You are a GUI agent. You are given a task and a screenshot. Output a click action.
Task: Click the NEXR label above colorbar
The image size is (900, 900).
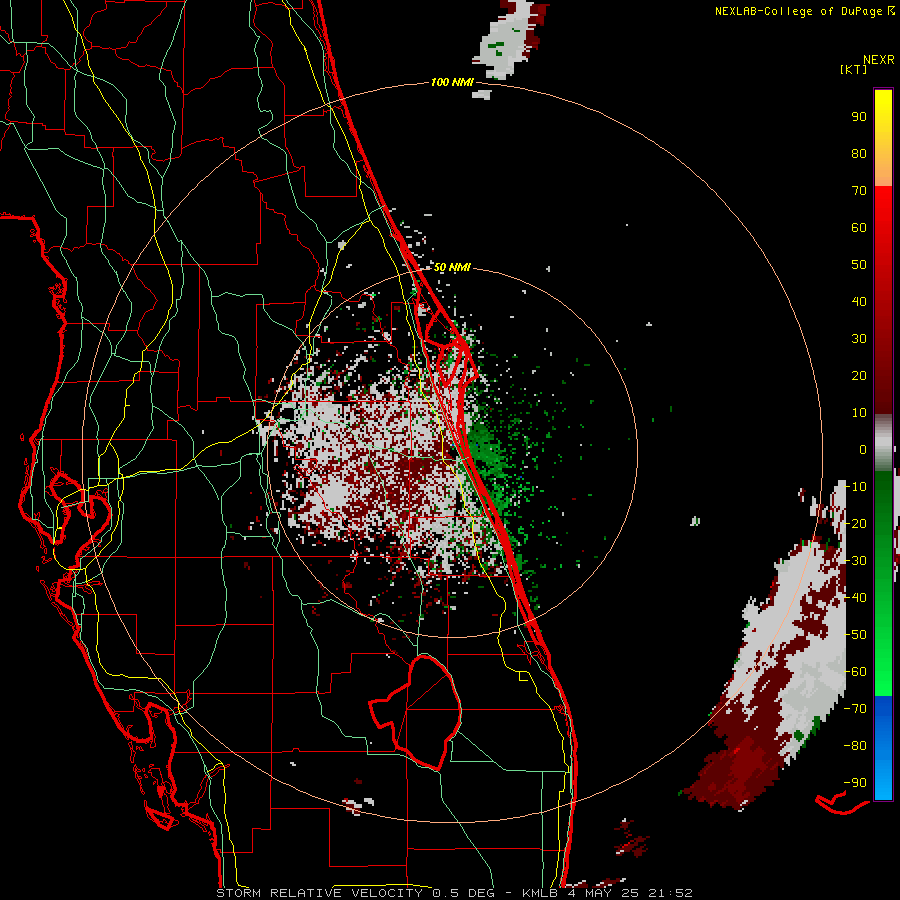click(x=879, y=59)
